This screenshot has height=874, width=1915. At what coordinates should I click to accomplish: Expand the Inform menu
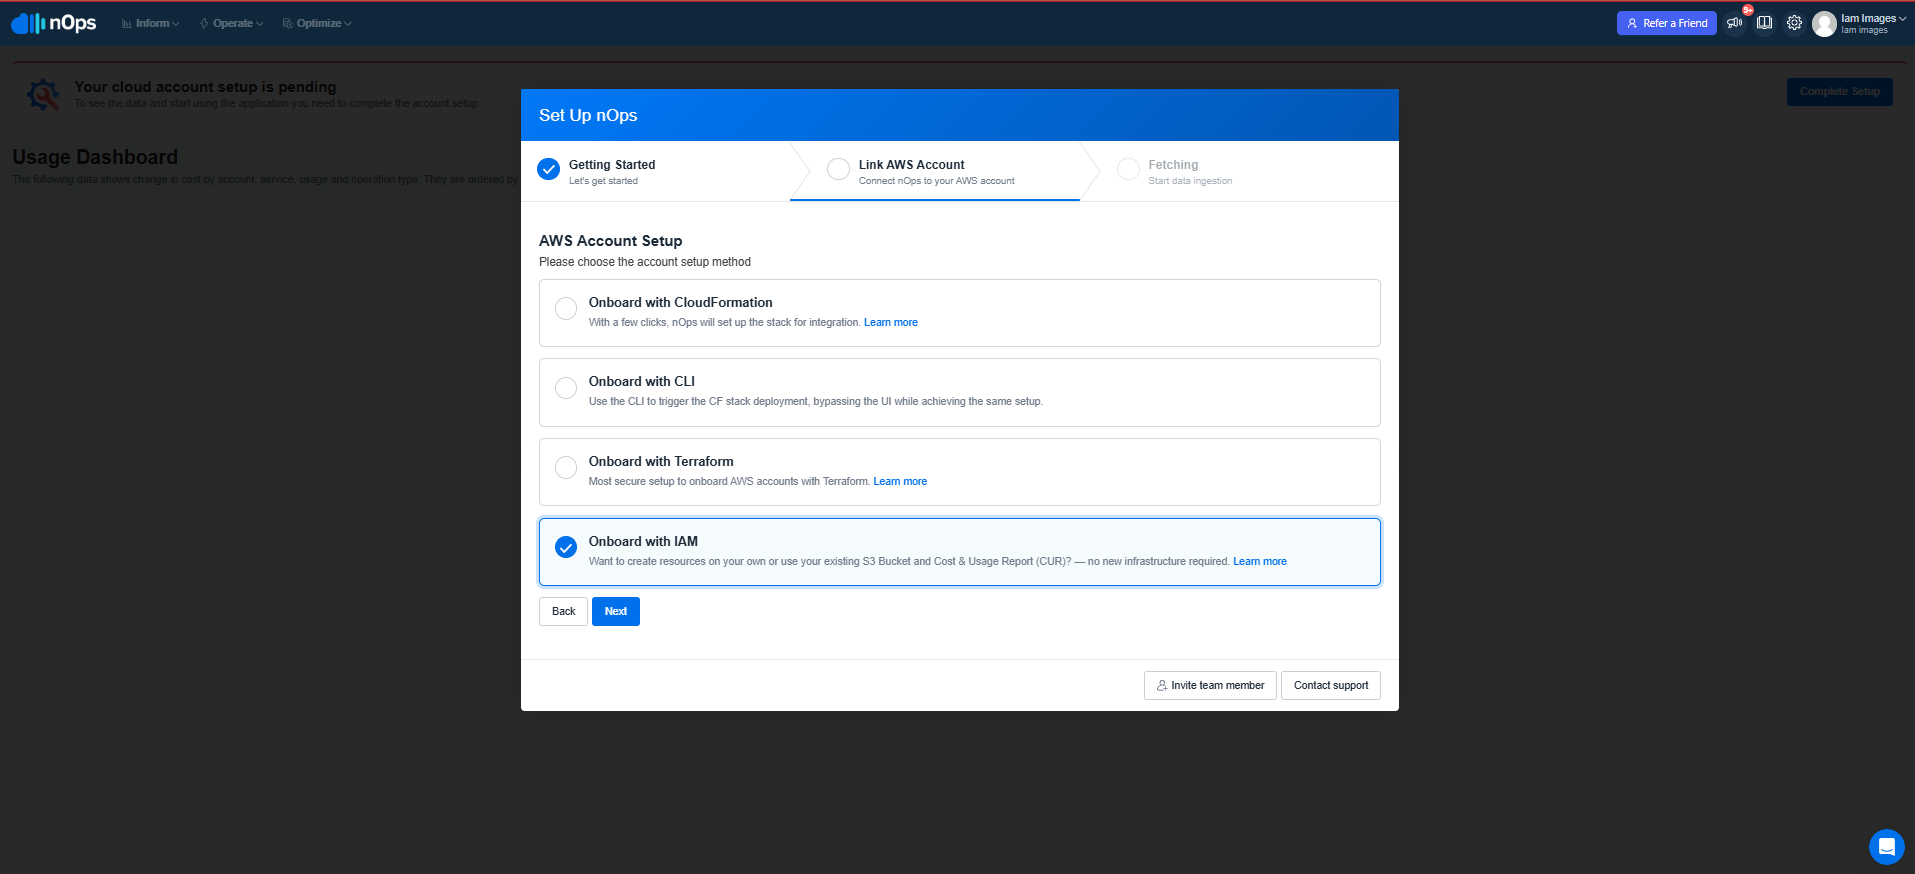[x=151, y=23]
